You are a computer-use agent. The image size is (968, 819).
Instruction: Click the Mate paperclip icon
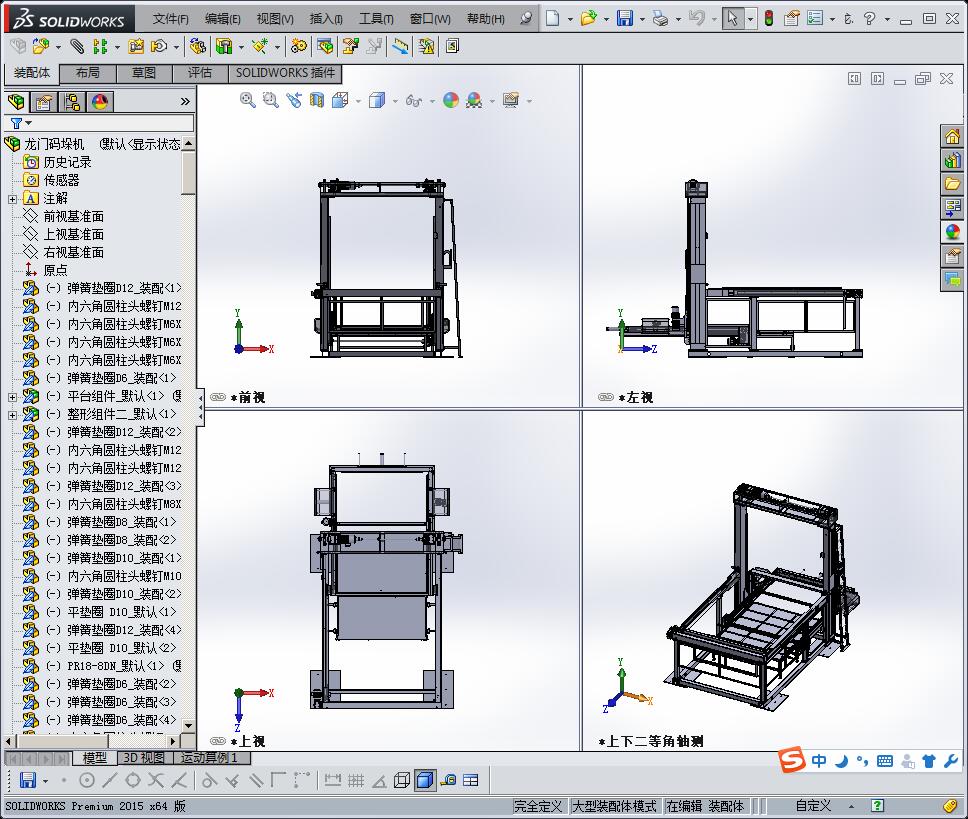pos(77,46)
